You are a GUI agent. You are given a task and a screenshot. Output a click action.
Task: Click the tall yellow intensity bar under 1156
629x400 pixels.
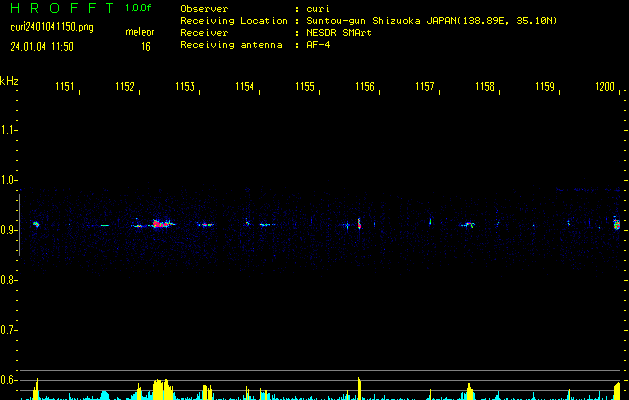click(358, 388)
